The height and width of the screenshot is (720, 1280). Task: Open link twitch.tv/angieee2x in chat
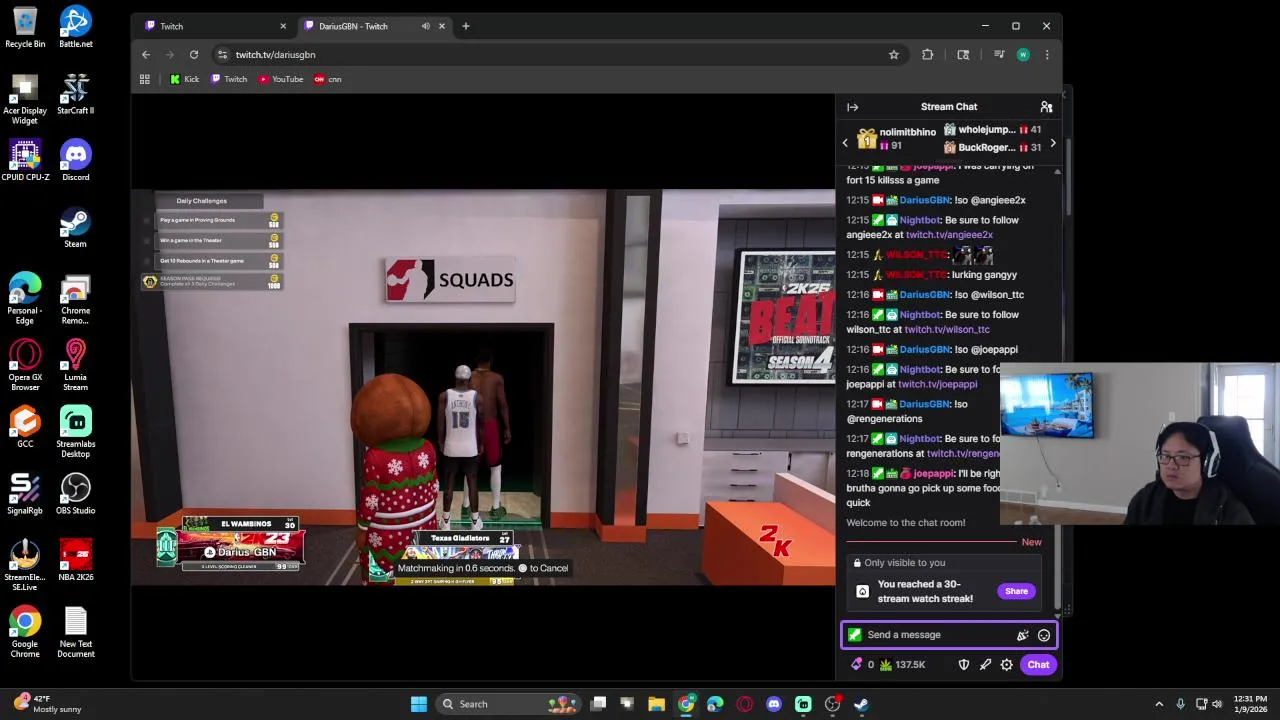[949, 235]
